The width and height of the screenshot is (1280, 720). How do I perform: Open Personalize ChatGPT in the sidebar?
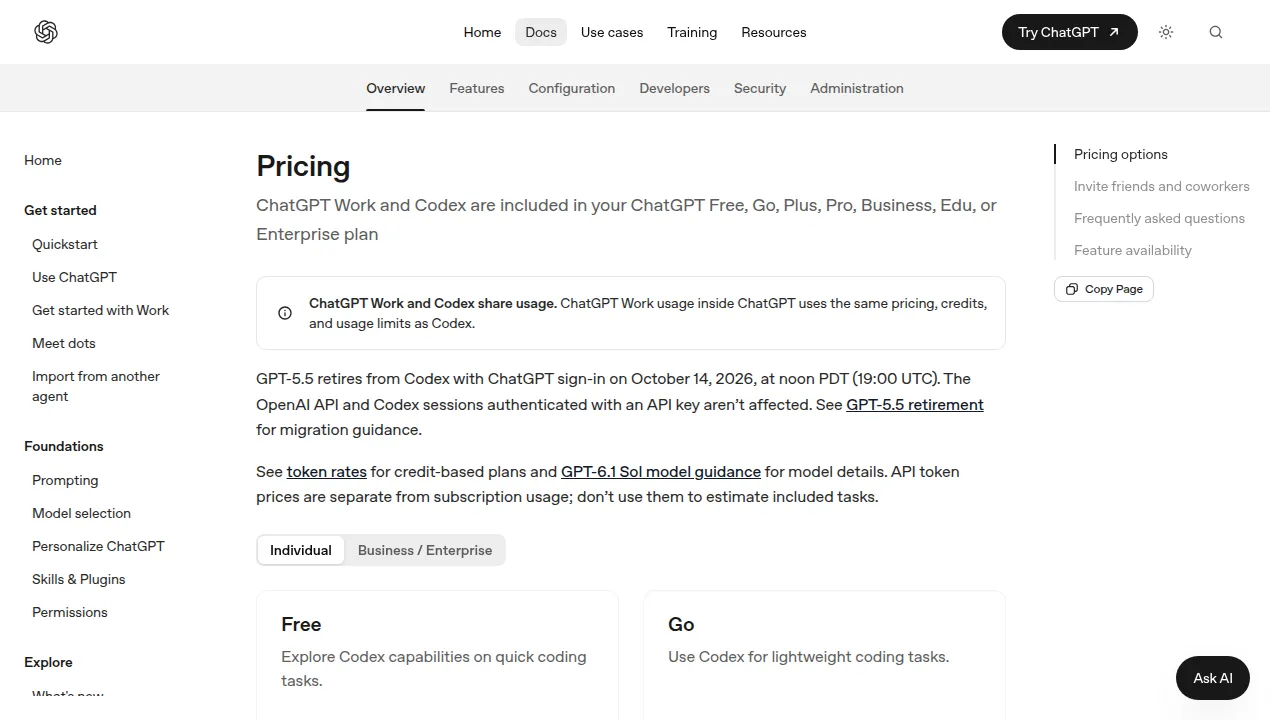click(98, 546)
